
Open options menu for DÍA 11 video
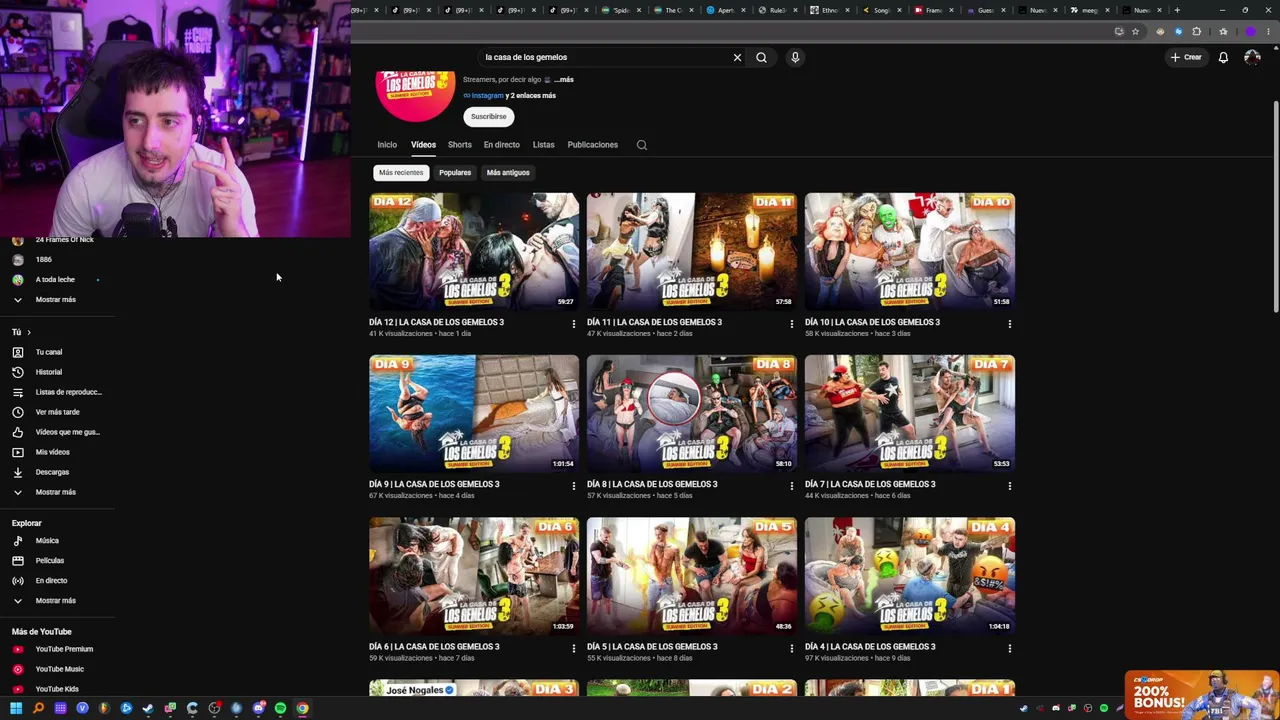791,324
